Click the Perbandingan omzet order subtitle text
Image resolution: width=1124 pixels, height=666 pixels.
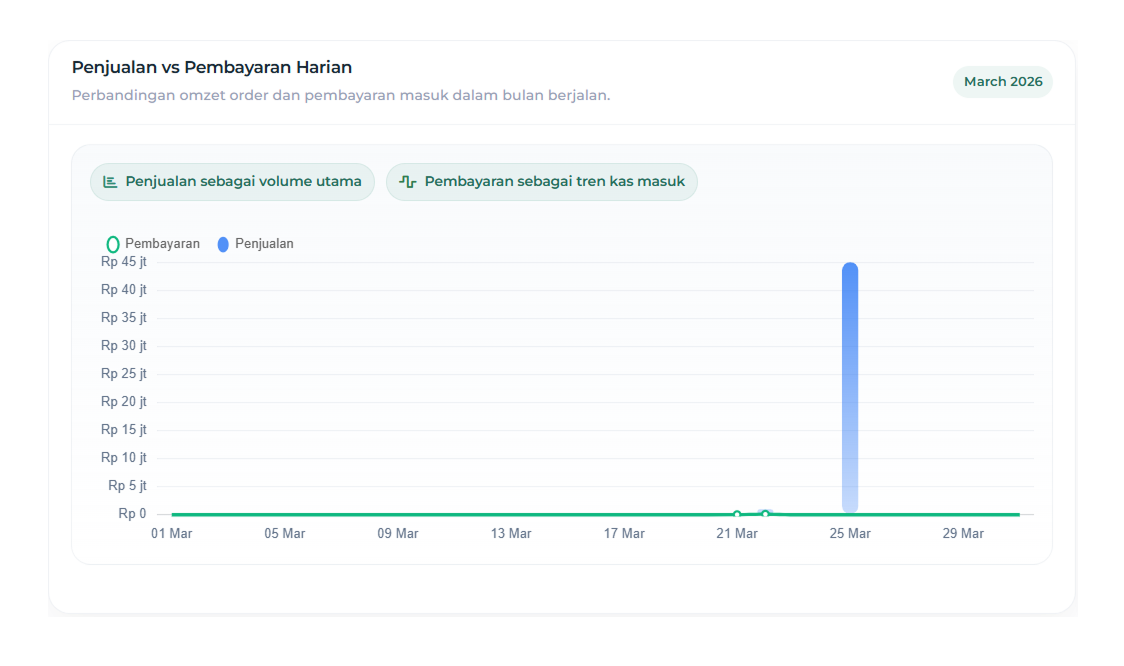point(341,95)
